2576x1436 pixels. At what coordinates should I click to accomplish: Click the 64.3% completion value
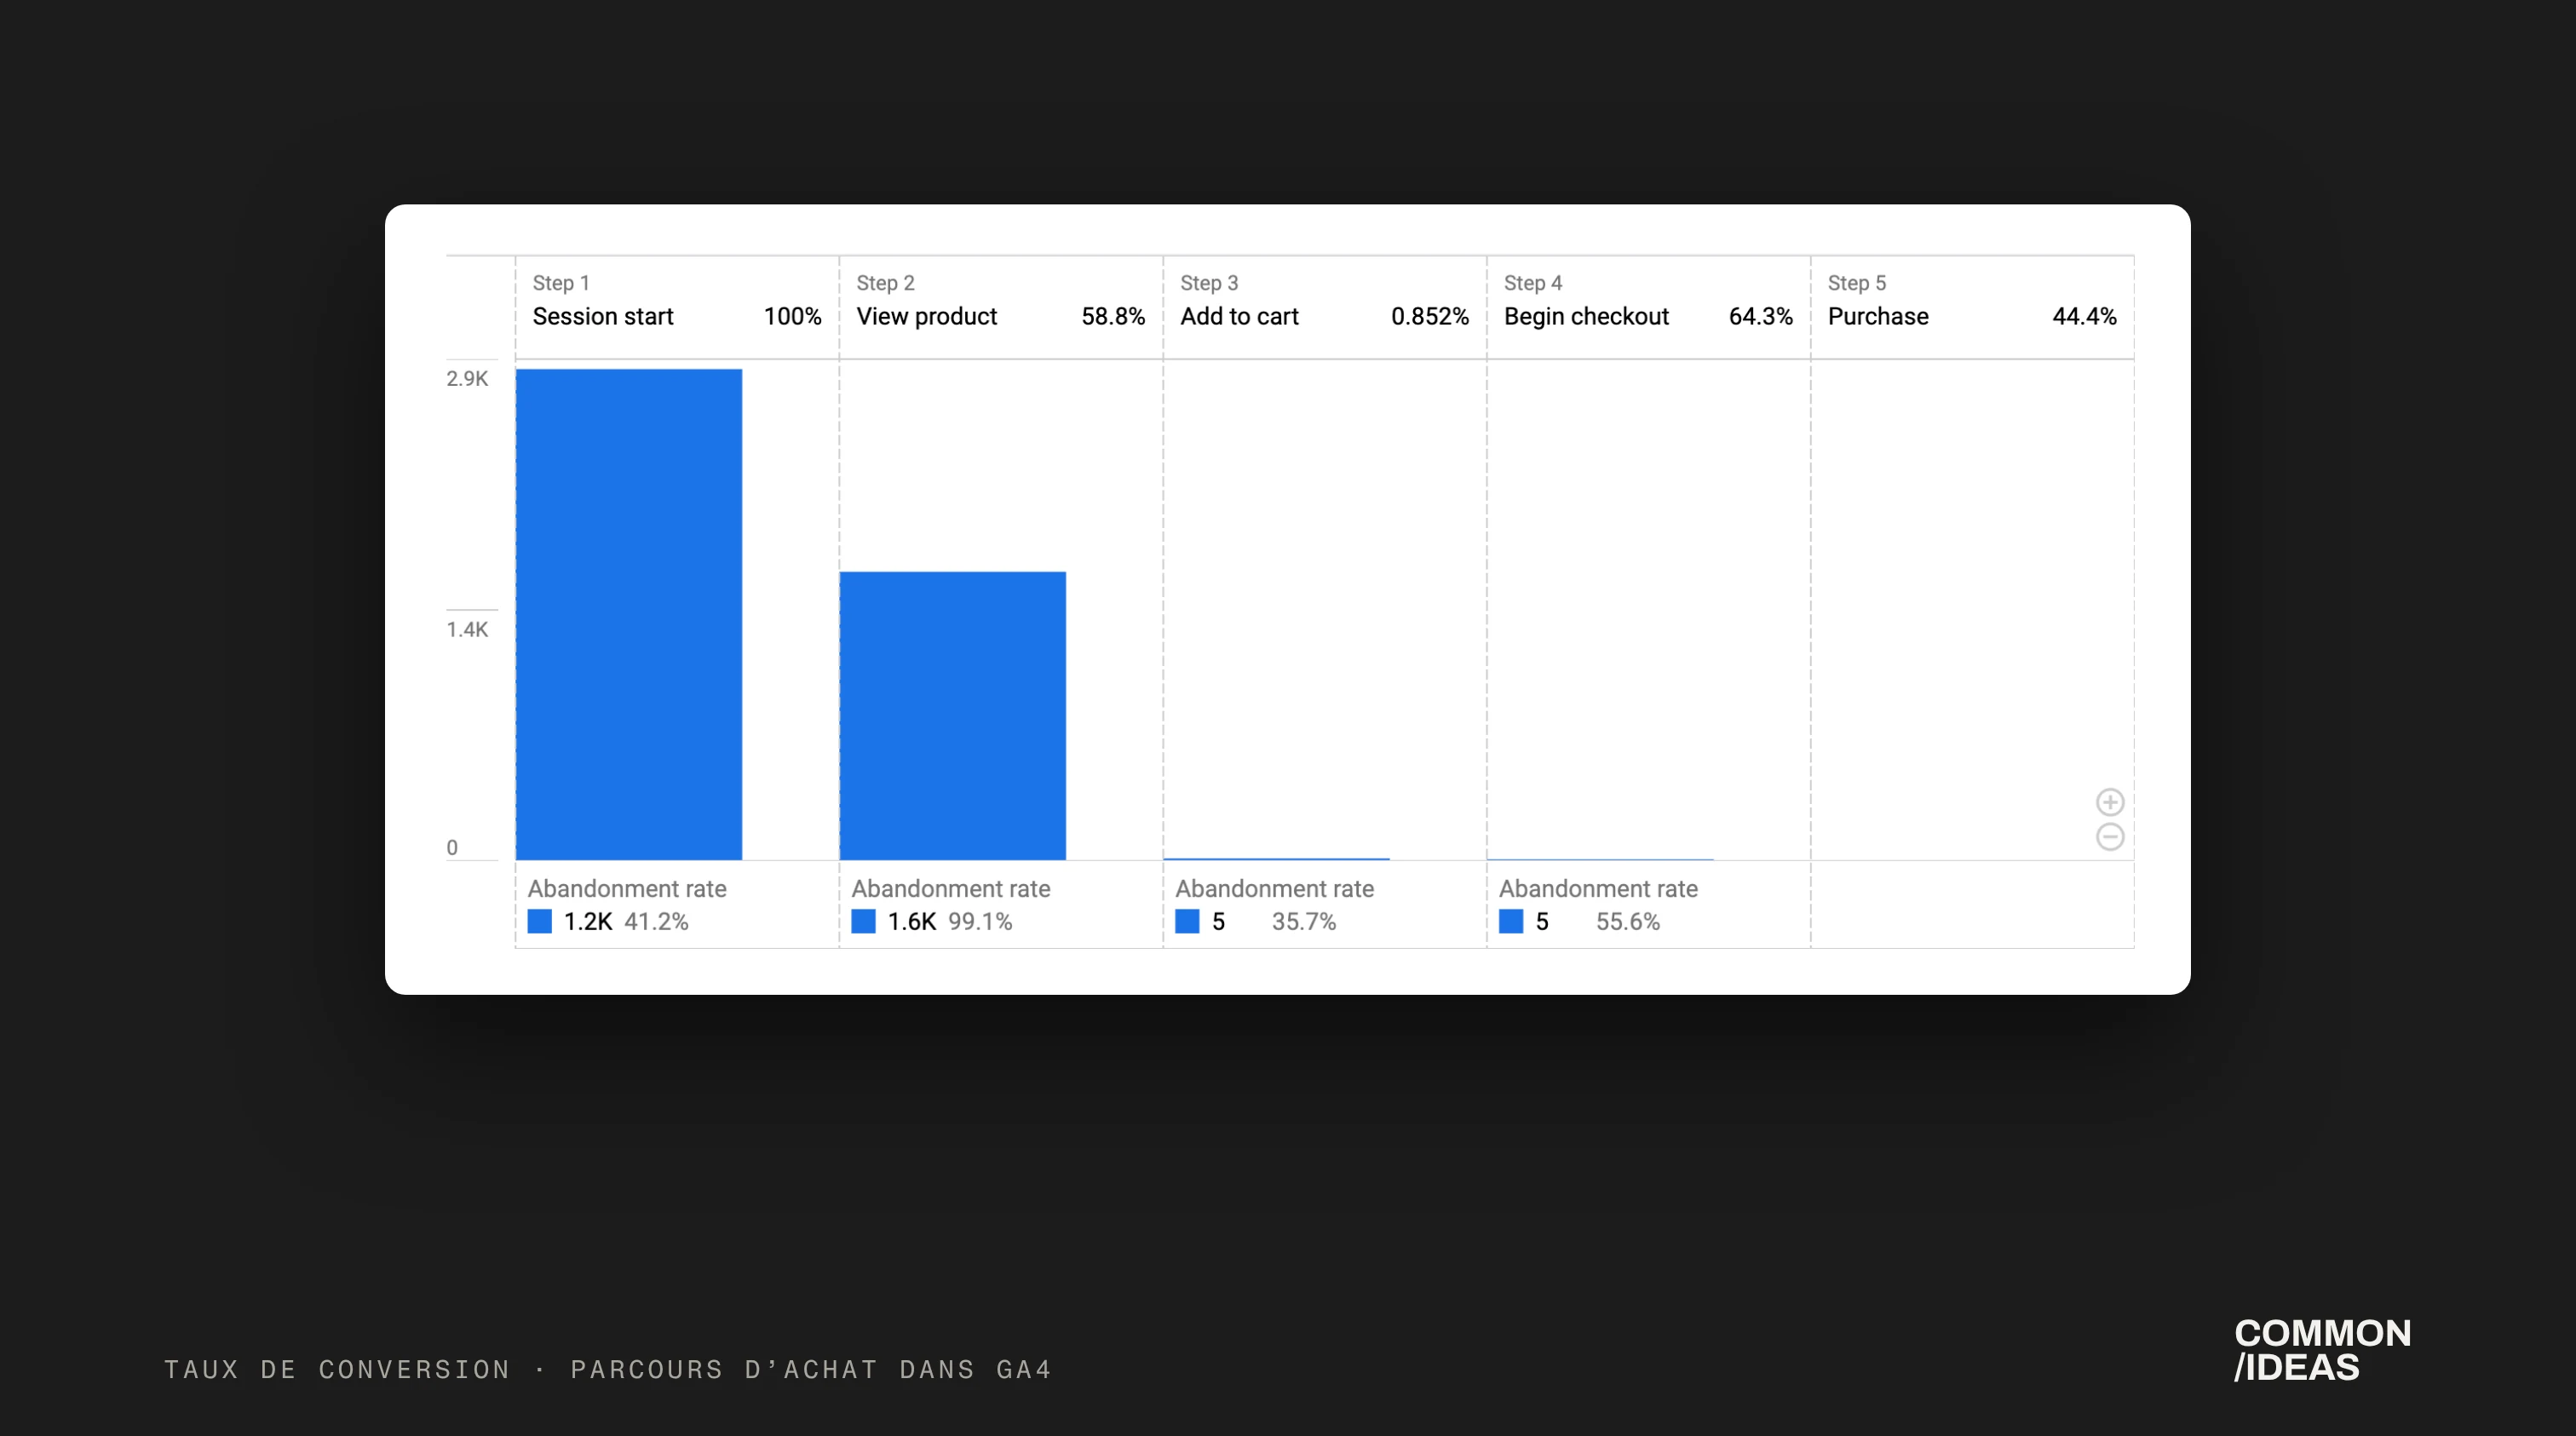pos(1761,317)
